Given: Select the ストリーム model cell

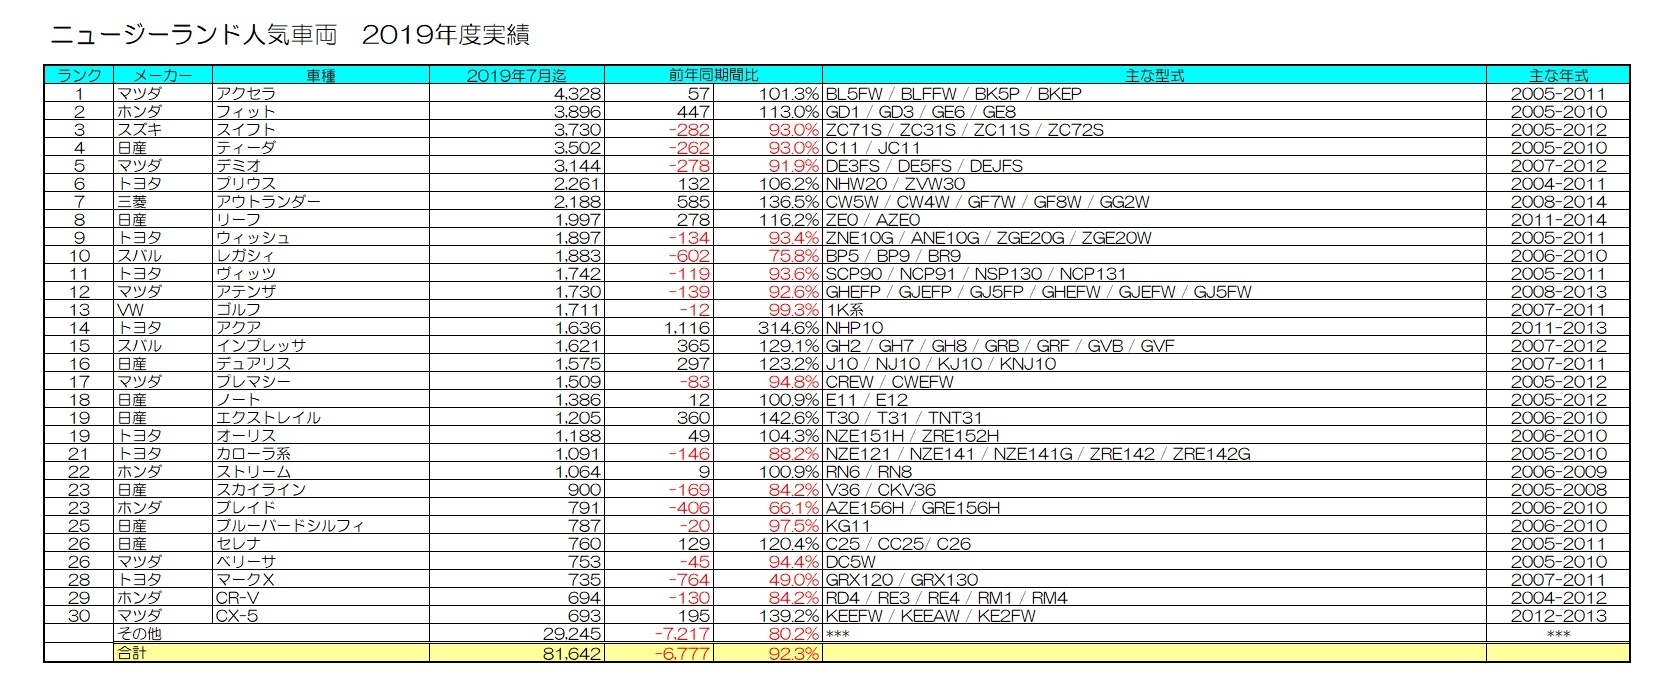Looking at the screenshot, I should pyautogui.click(x=321, y=471).
